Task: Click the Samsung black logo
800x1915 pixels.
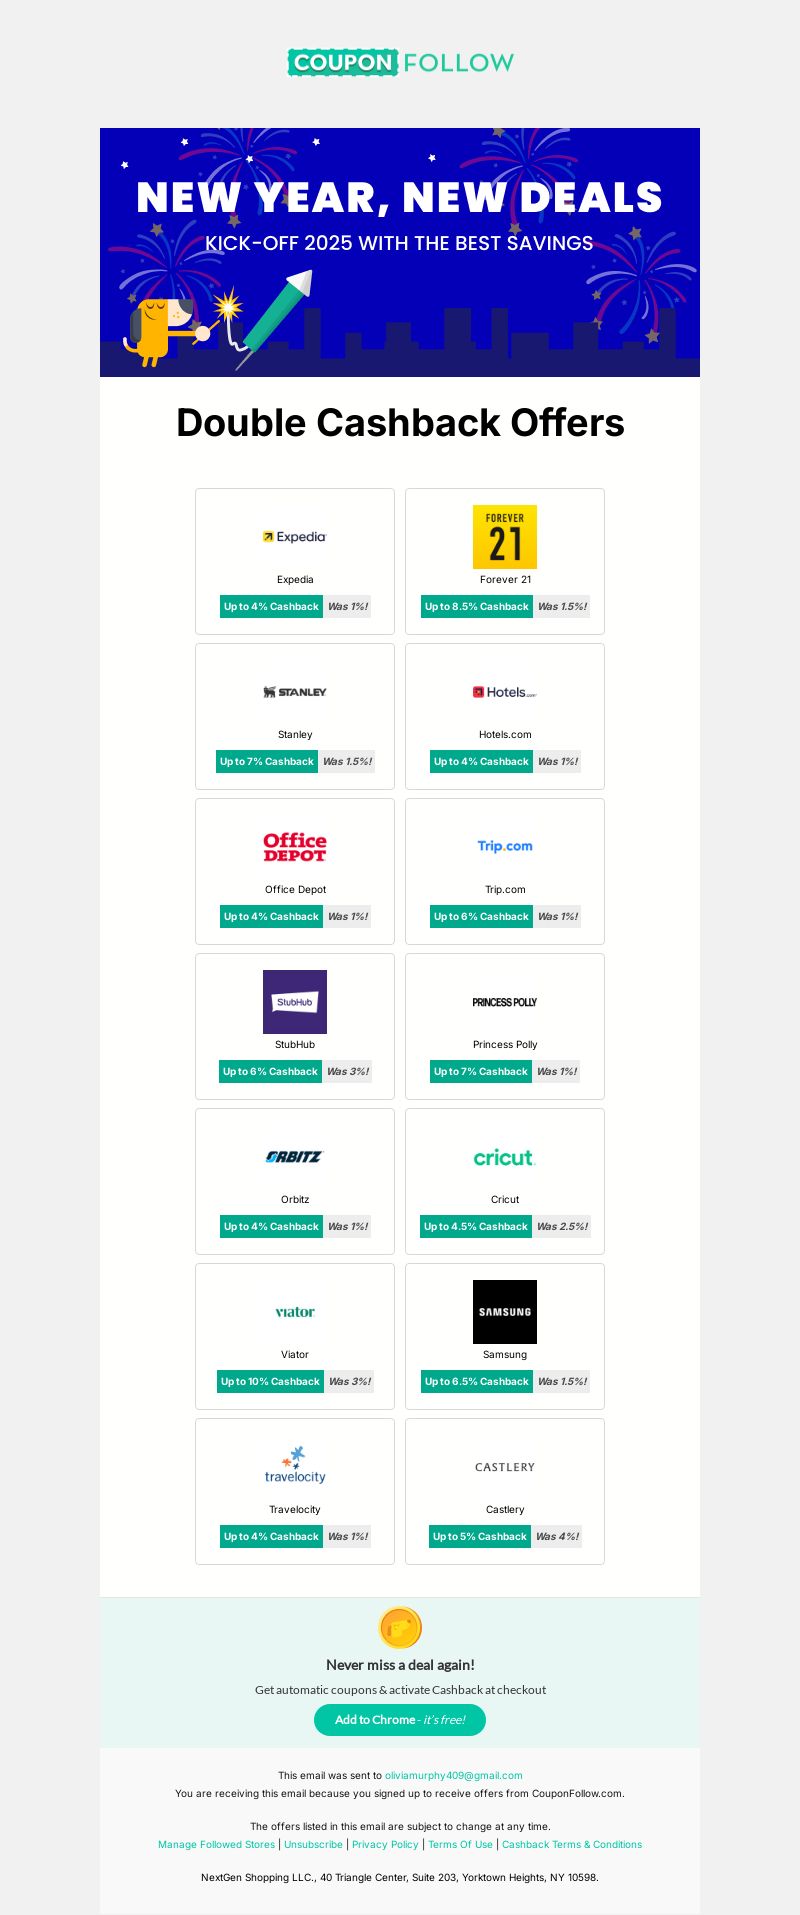Action: 505,1312
